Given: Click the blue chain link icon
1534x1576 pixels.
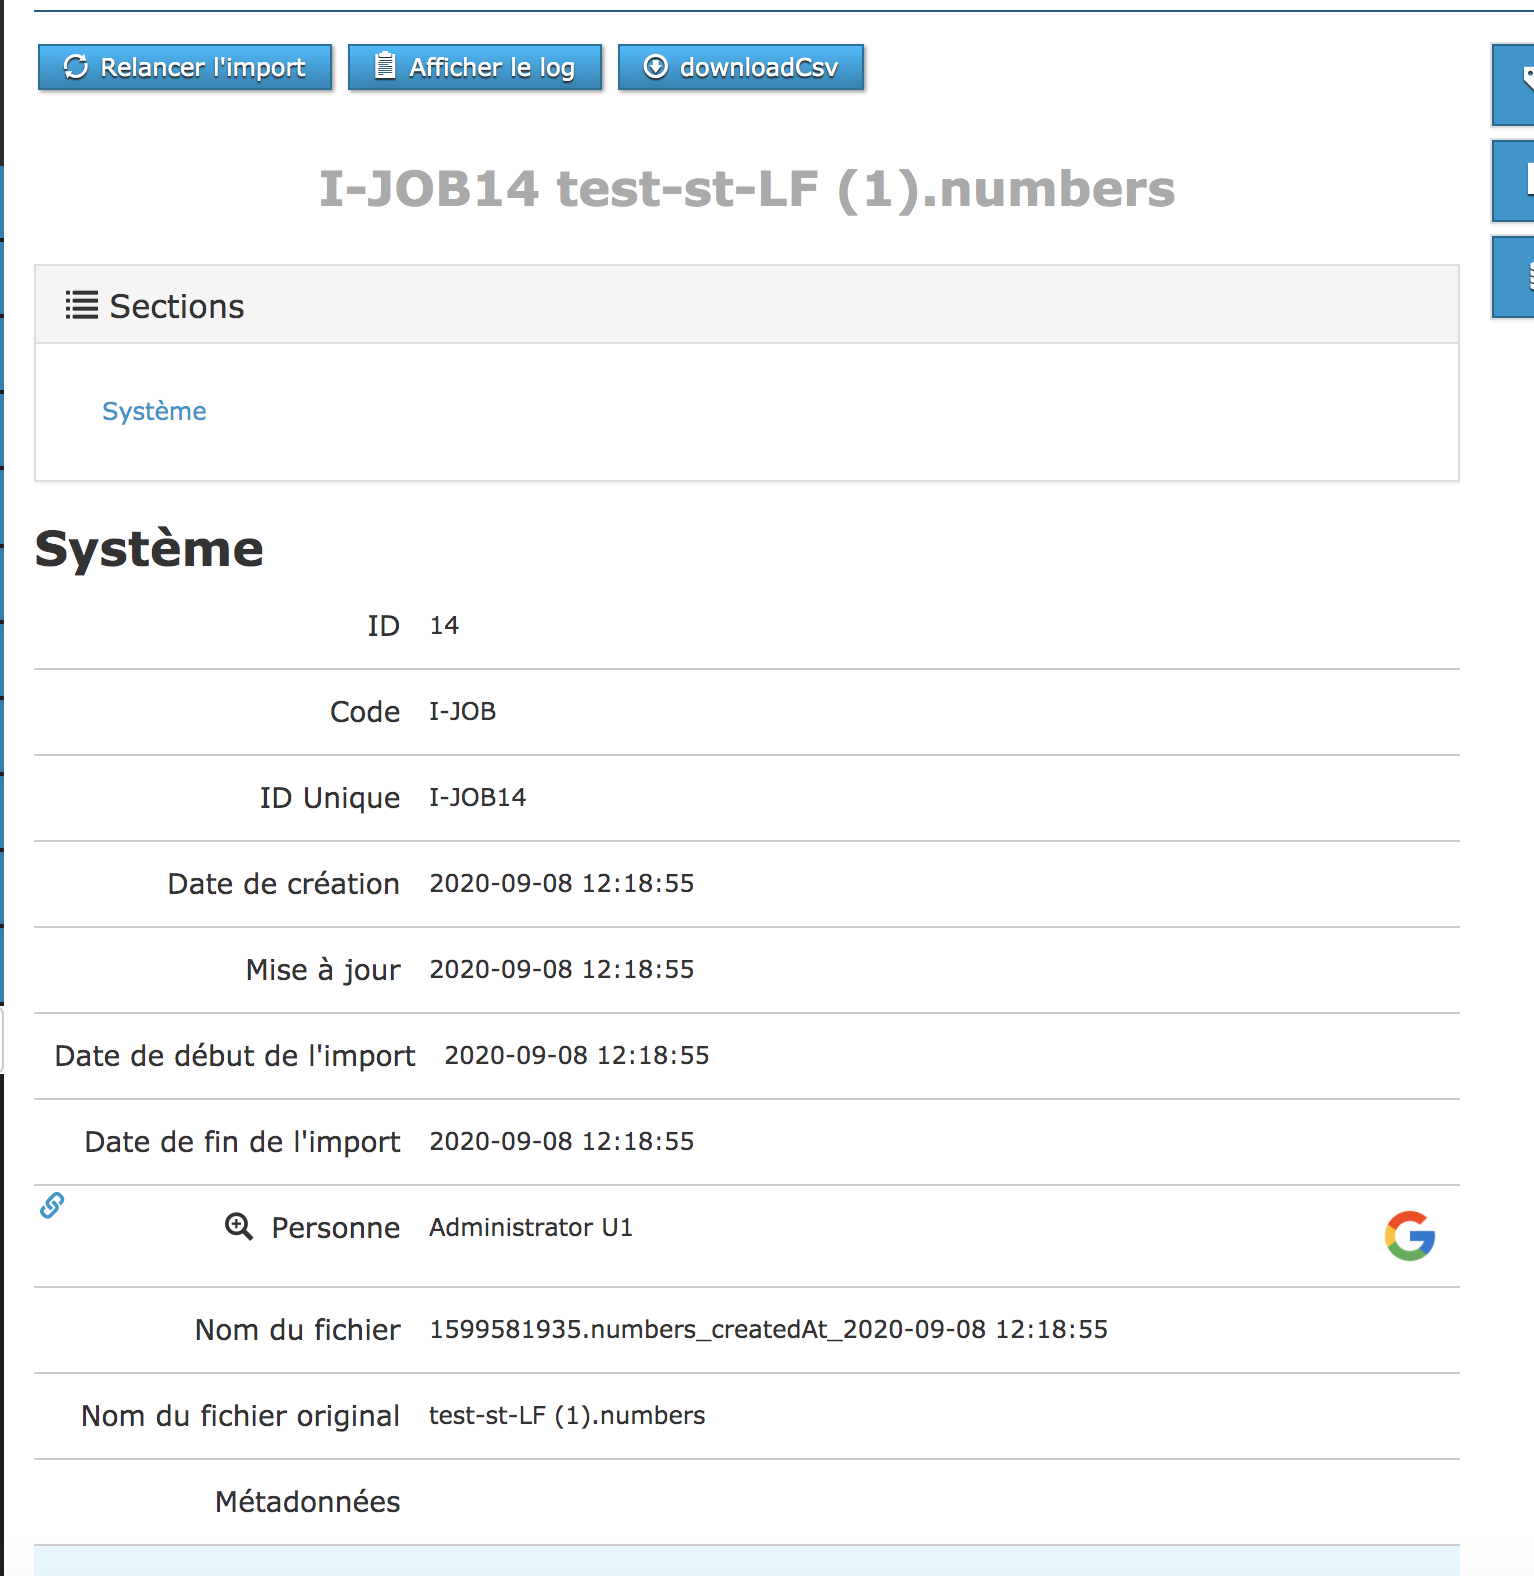Looking at the screenshot, I should pyautogui.click(x=52, y=1205).
